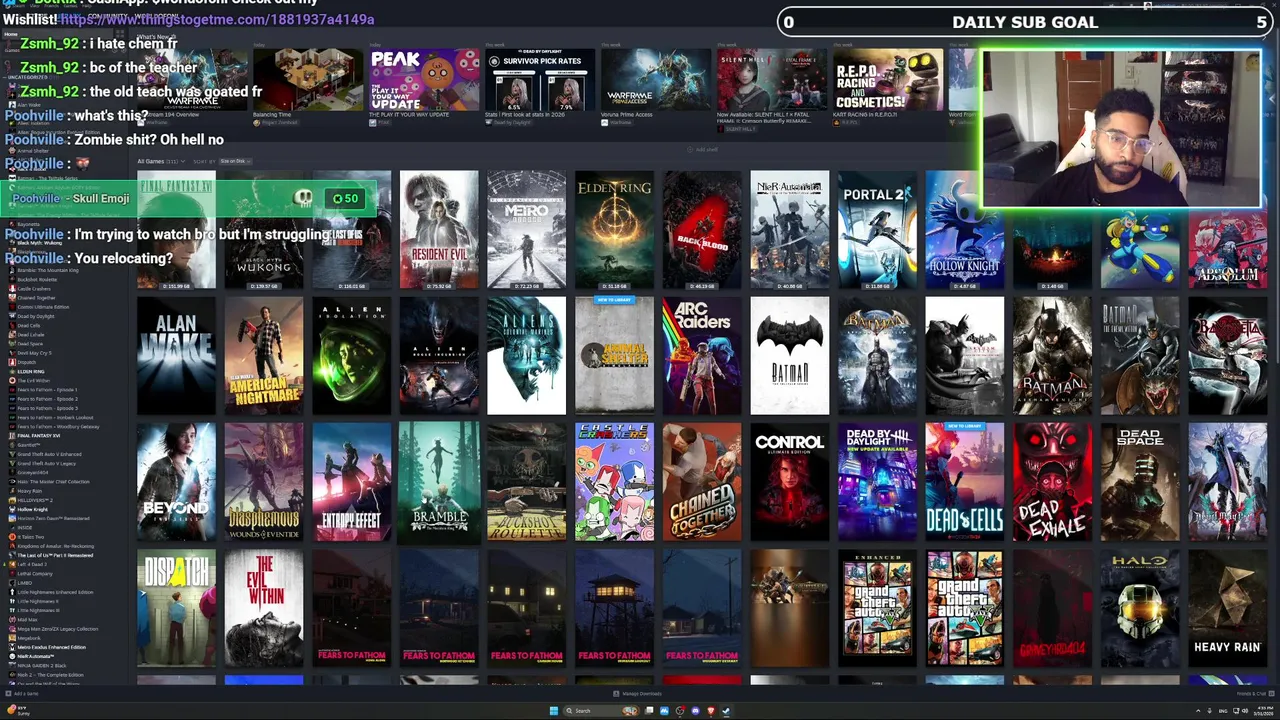Select the Alien Isolation game cover
The width and height of the screenshot is (1280, 720).
351,356
